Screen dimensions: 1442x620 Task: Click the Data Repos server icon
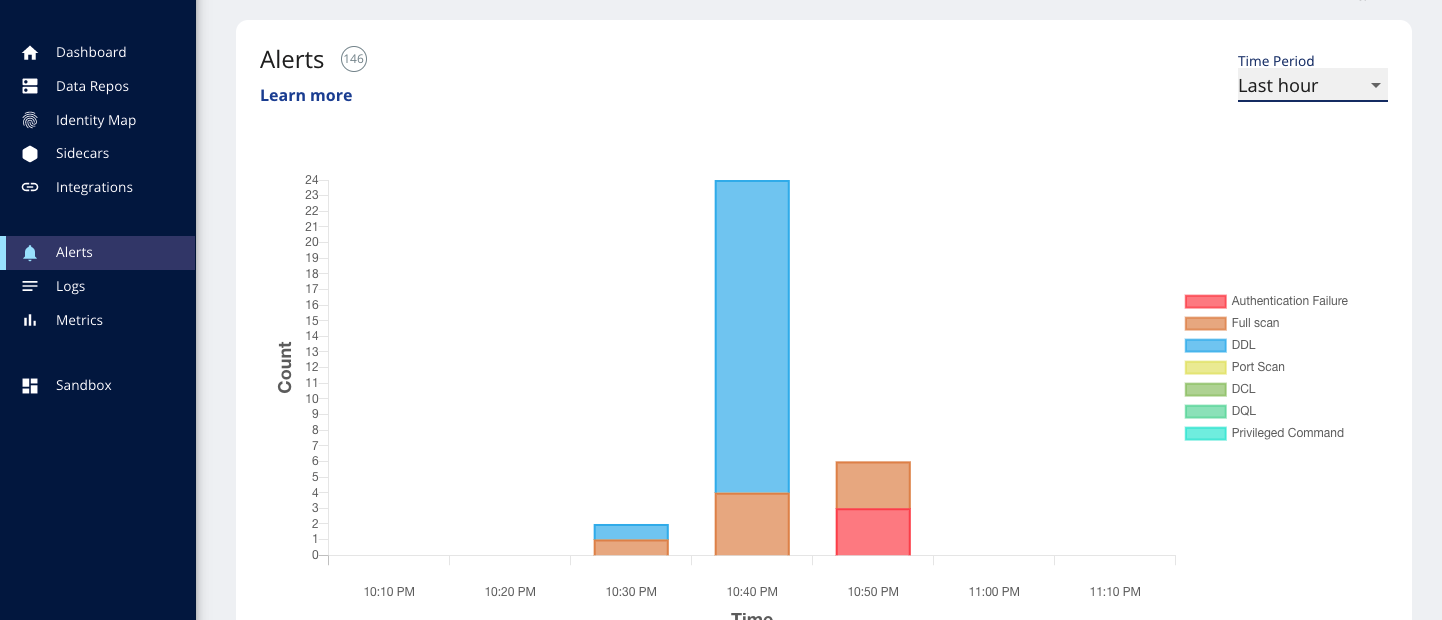30,87
